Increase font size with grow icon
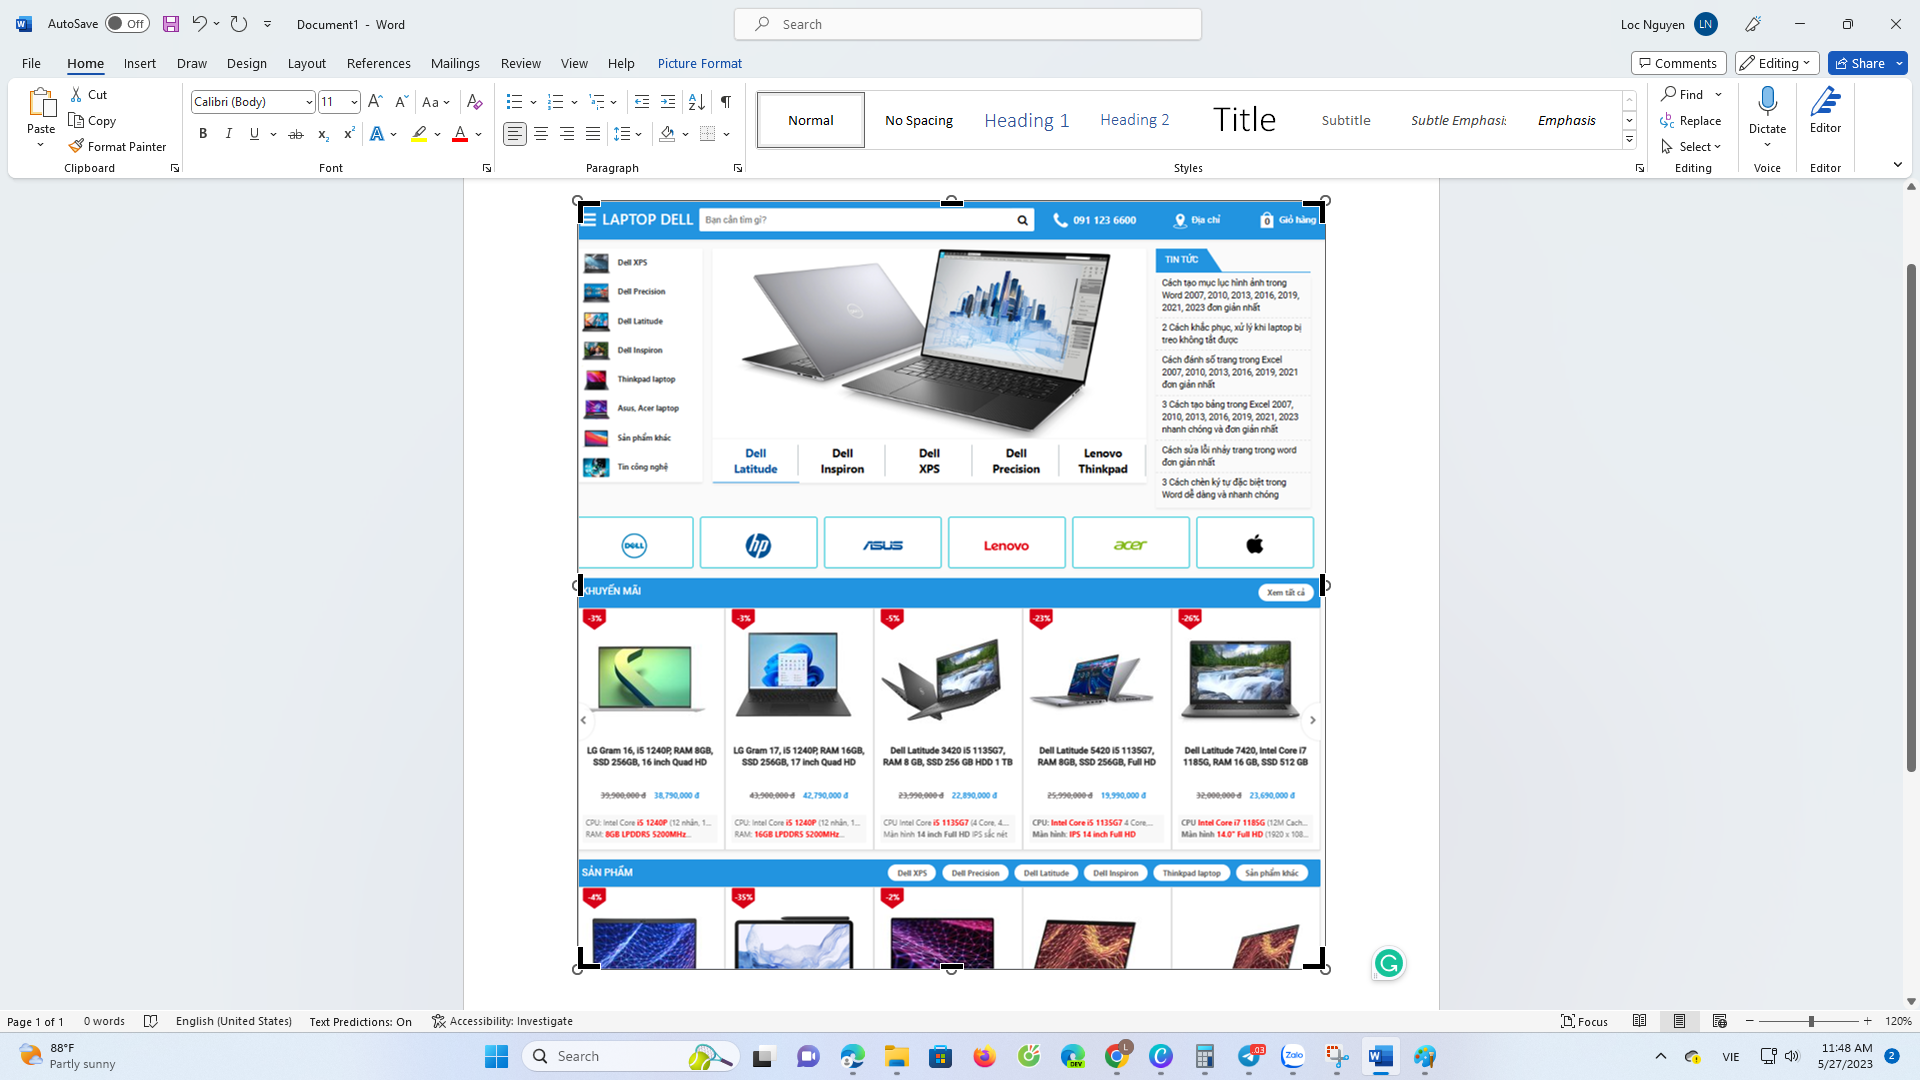Image resolution: width=1920 pixels, height=1080 pixels. [375, 101]
